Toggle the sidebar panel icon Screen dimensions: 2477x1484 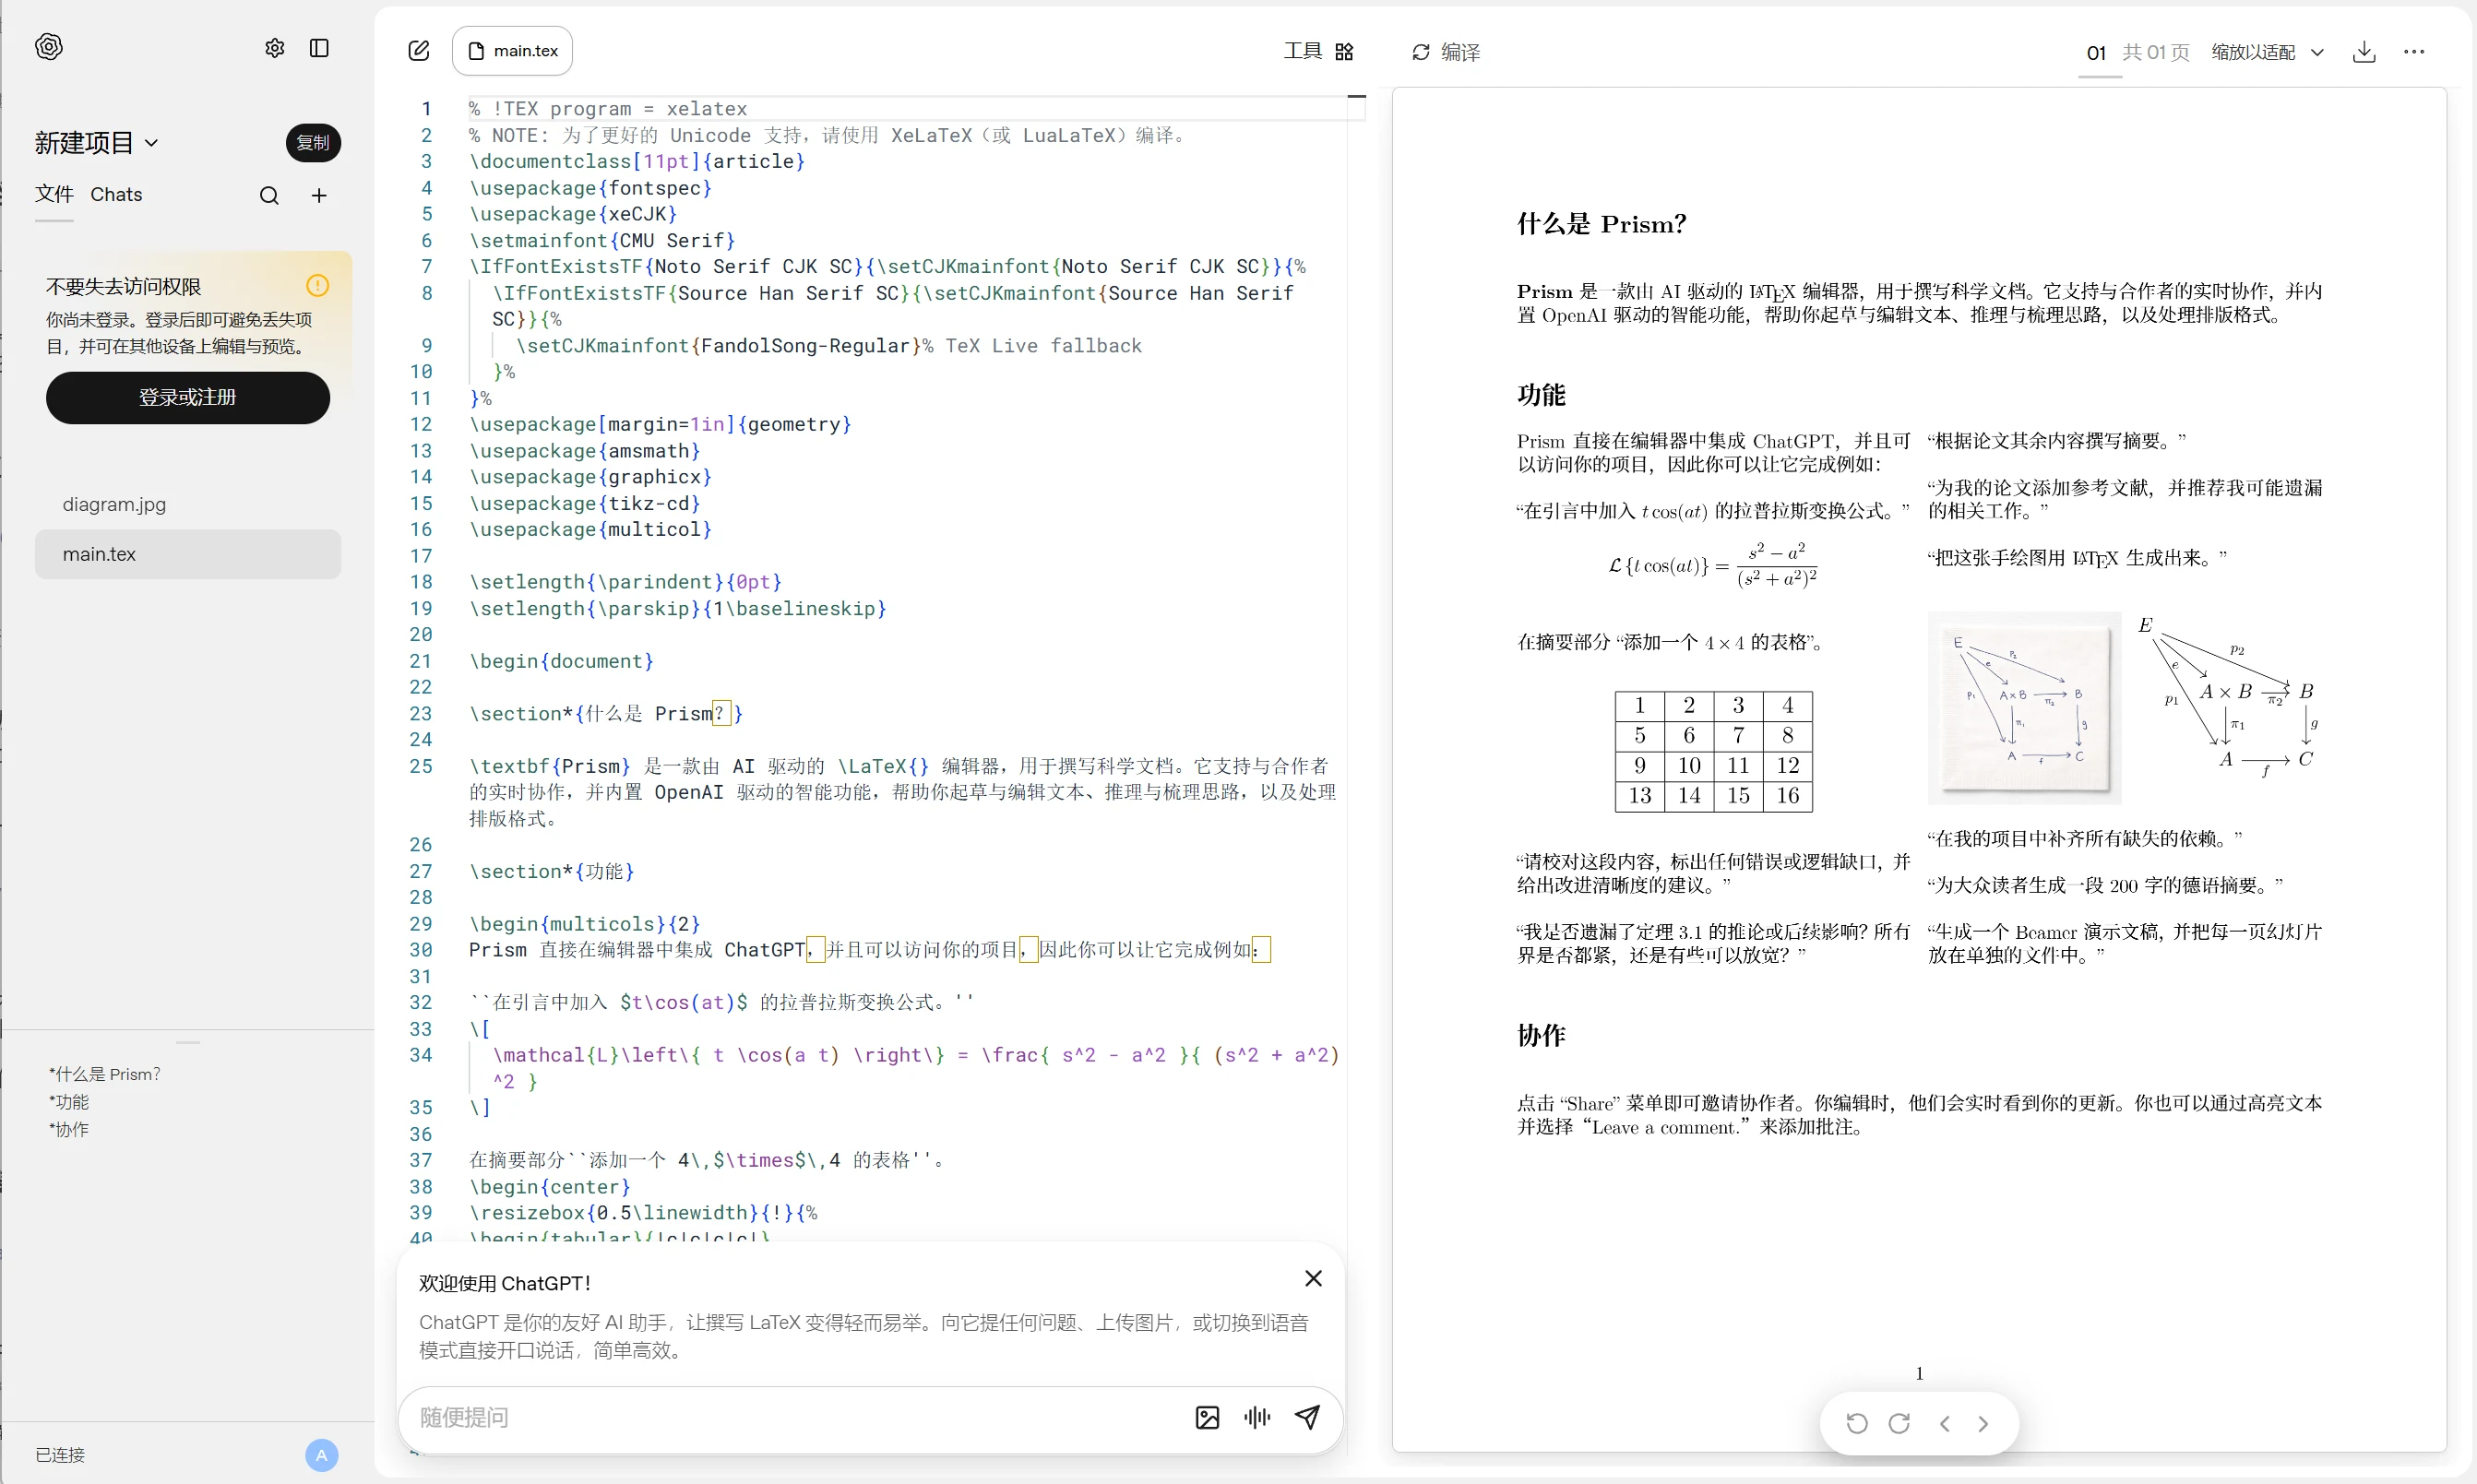(319, 48)
